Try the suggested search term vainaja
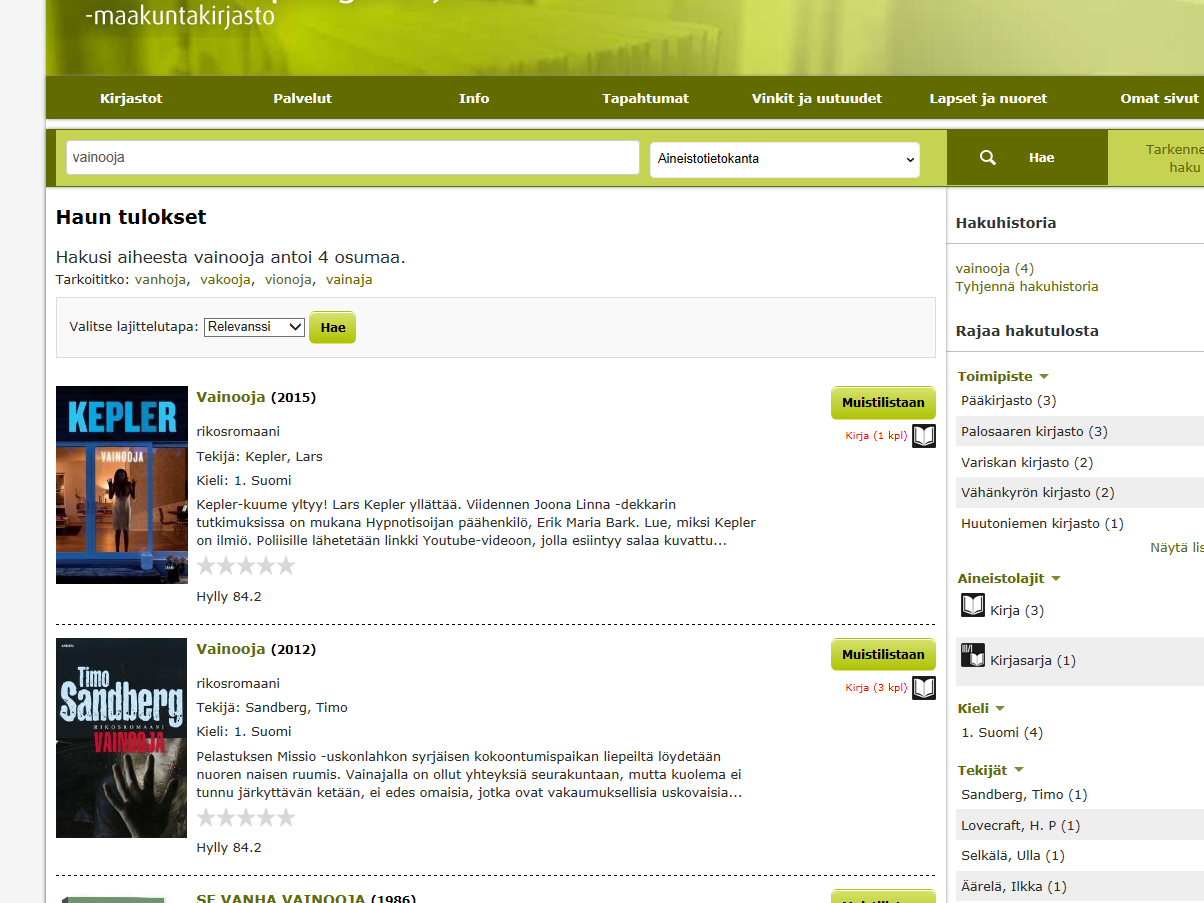 coord(349,280)
